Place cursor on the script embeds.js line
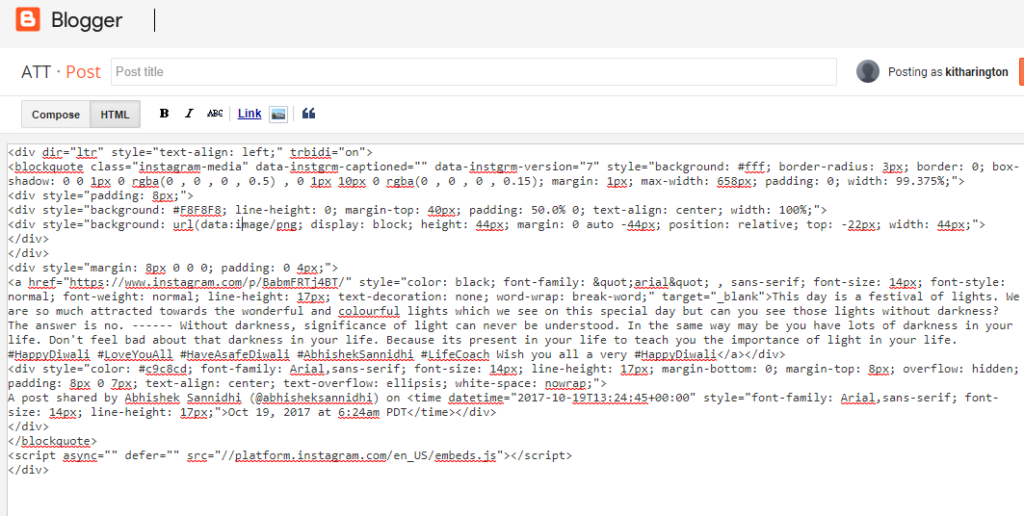Viewport: 1024px width, 516px height. point(290,455)
